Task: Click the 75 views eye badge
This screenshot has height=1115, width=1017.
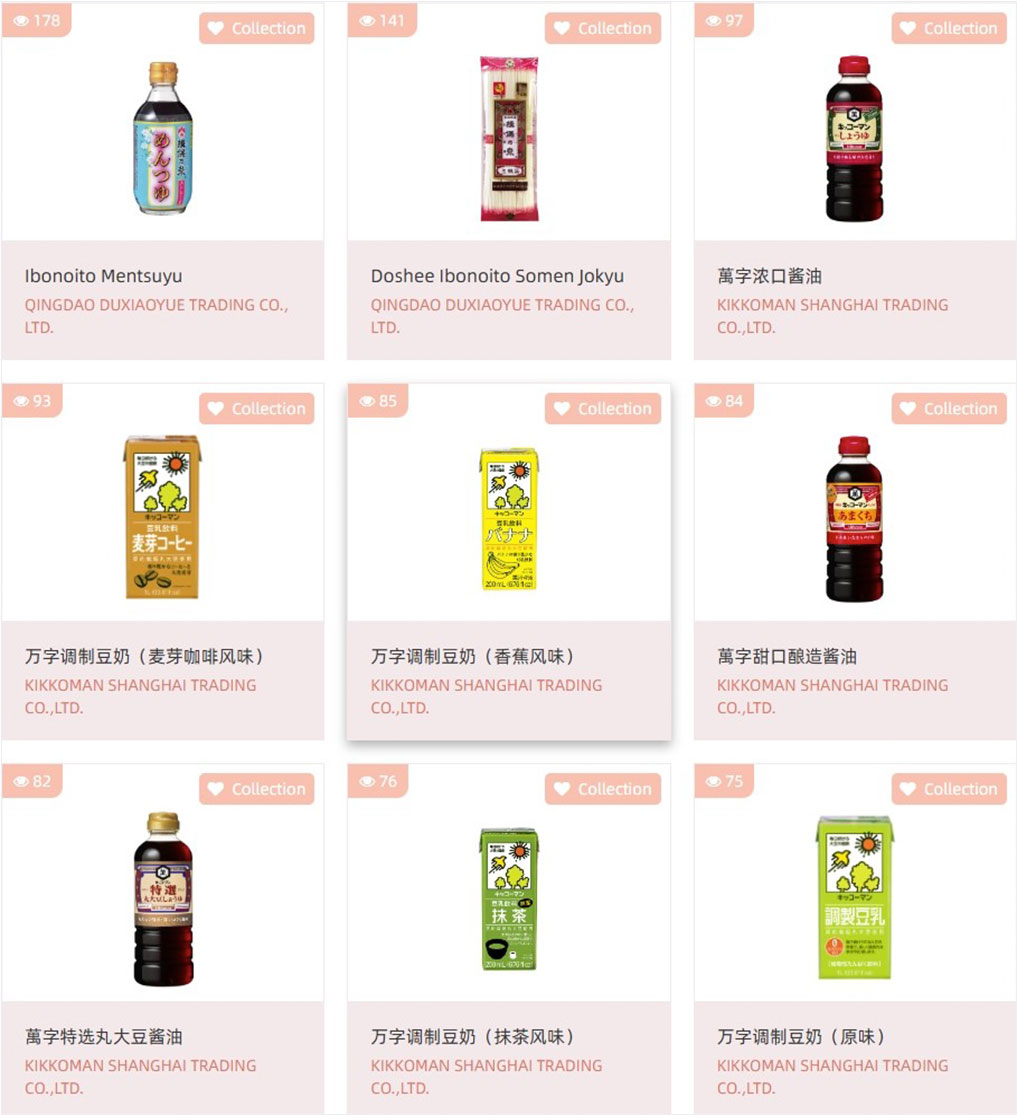Action: tap(724, 781)
